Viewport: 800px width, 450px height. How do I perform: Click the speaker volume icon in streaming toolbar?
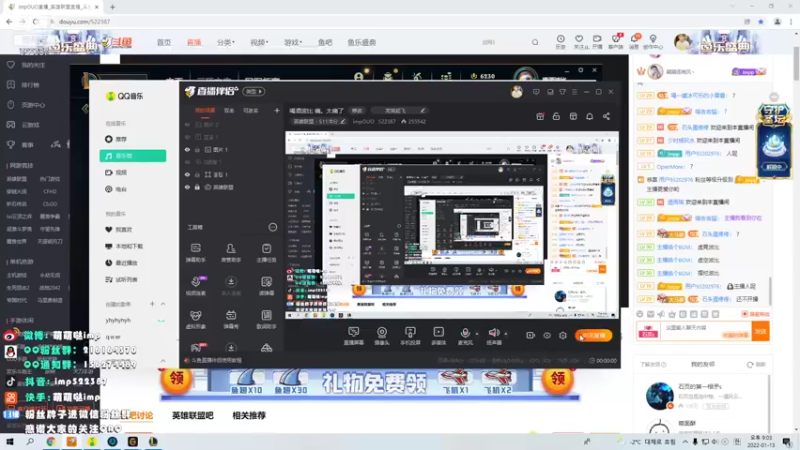point(493,333)
